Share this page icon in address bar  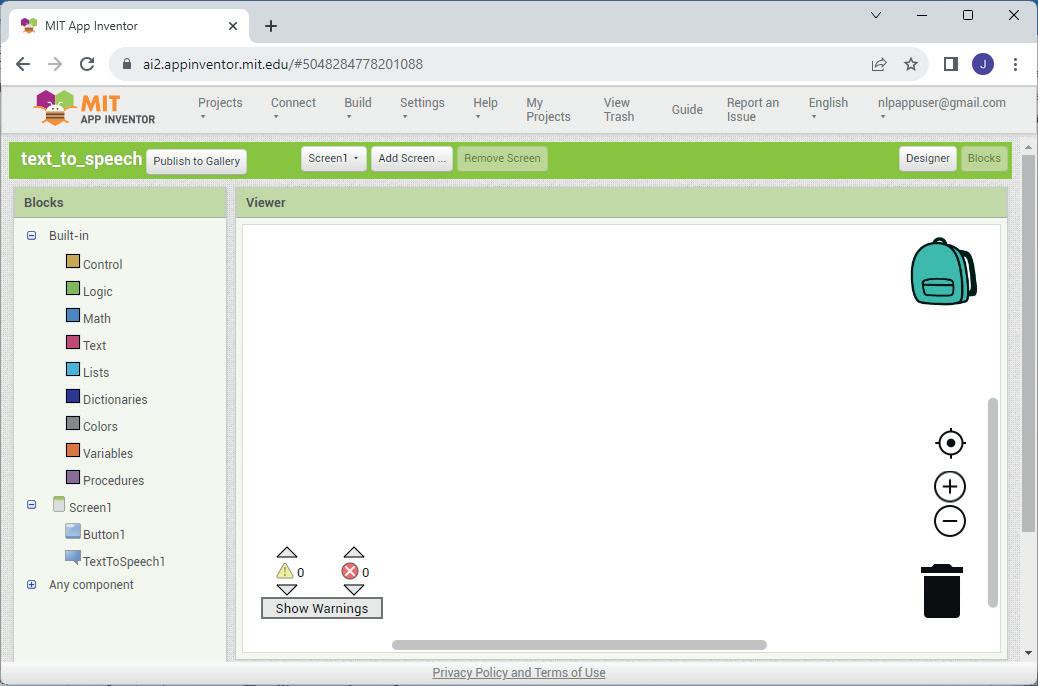(879, 64)
